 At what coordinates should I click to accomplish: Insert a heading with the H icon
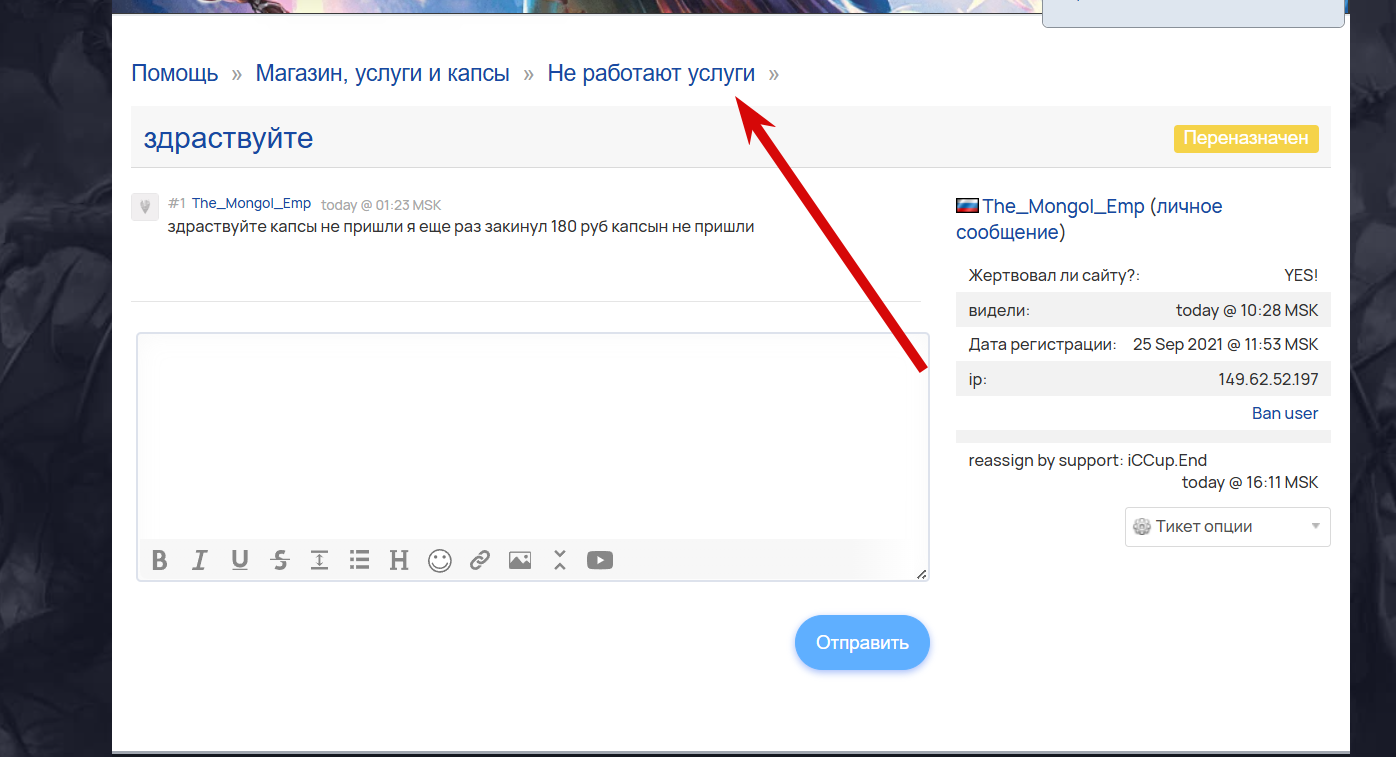(x=399, y=560)
